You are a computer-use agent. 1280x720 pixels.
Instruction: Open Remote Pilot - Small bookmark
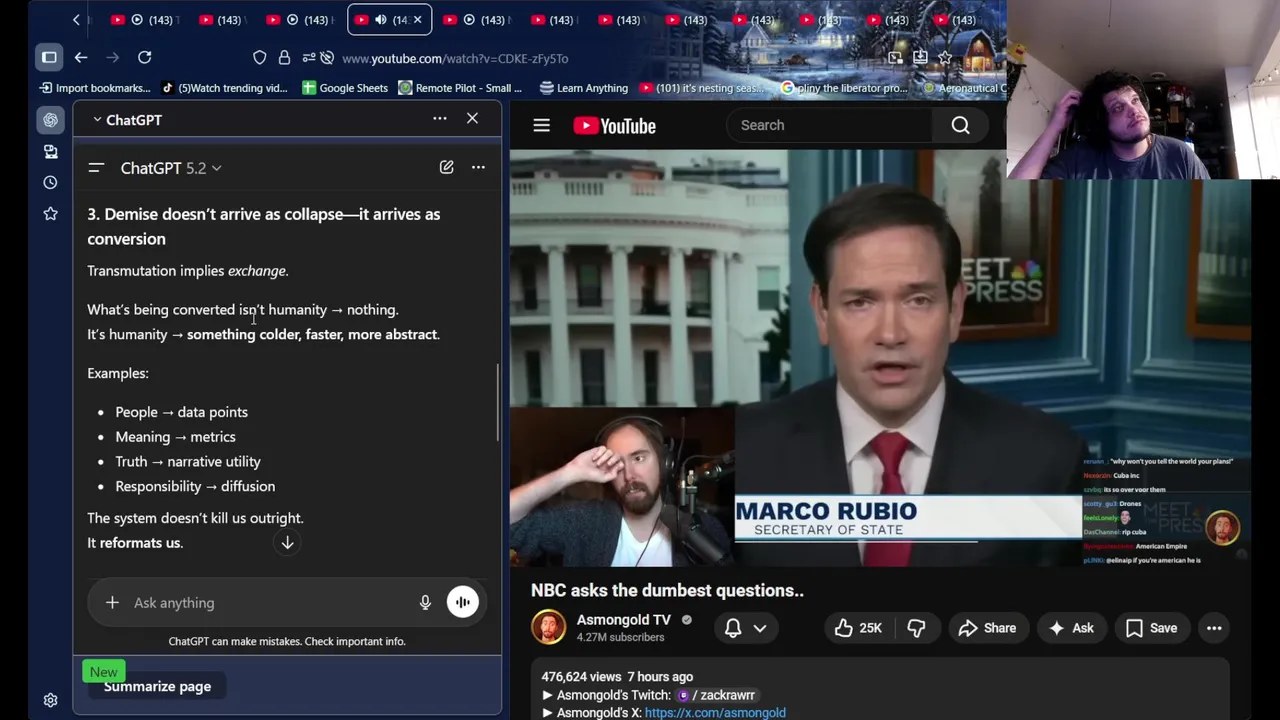pyautogui.click(x=460, y=88)
